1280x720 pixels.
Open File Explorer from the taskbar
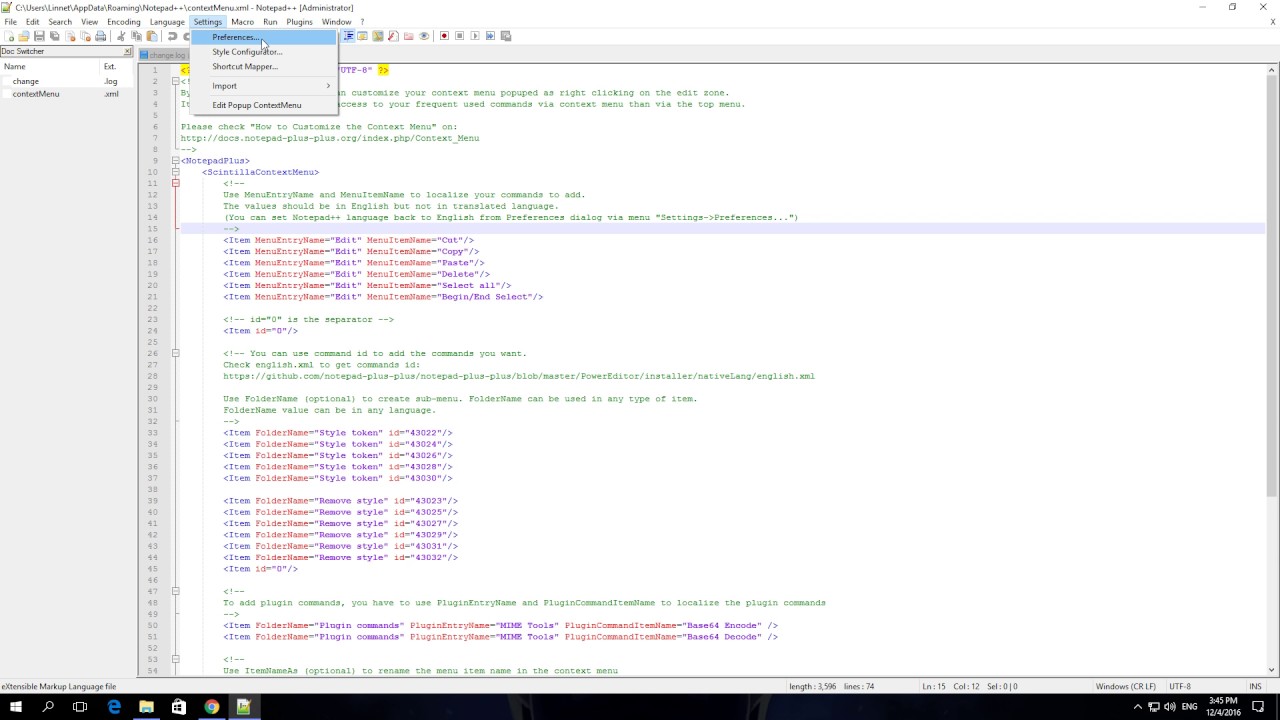[x=146, y=707]
